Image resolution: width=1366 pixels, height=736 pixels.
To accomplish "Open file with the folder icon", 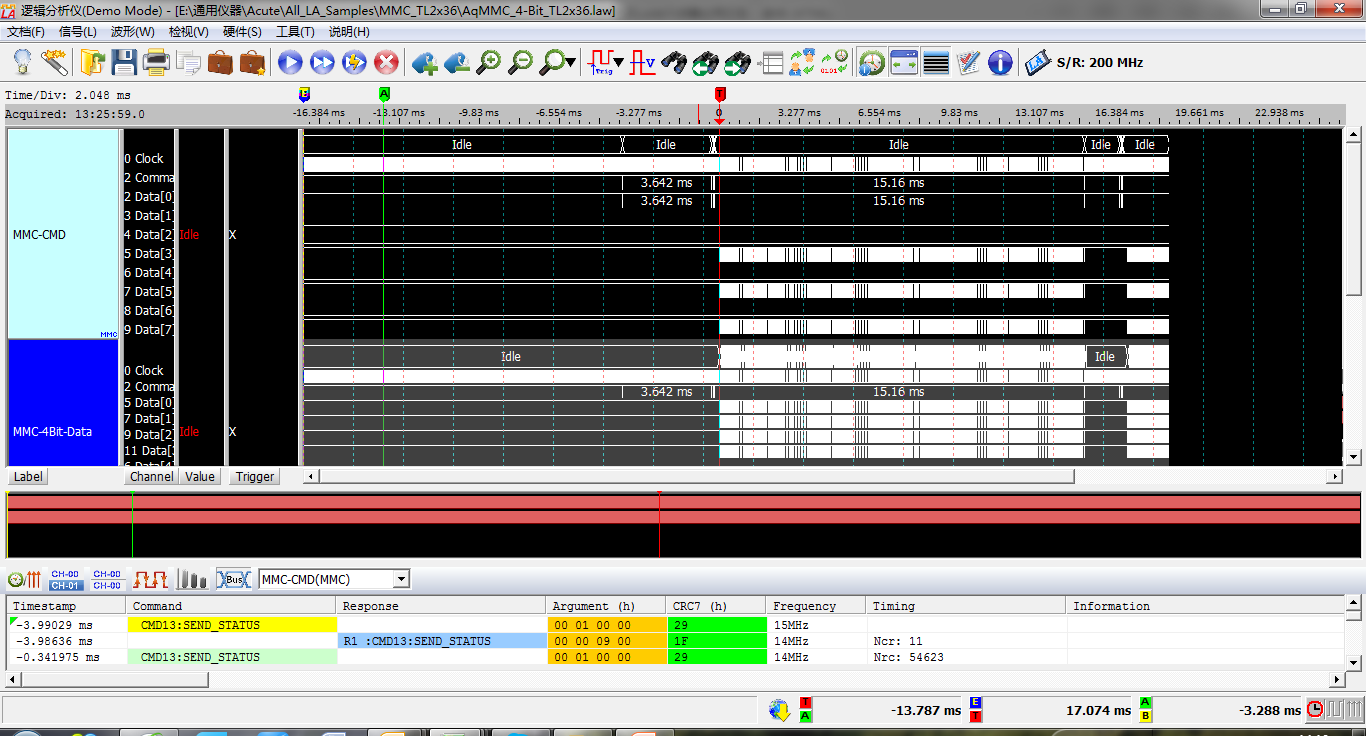I will click(92, 63).
